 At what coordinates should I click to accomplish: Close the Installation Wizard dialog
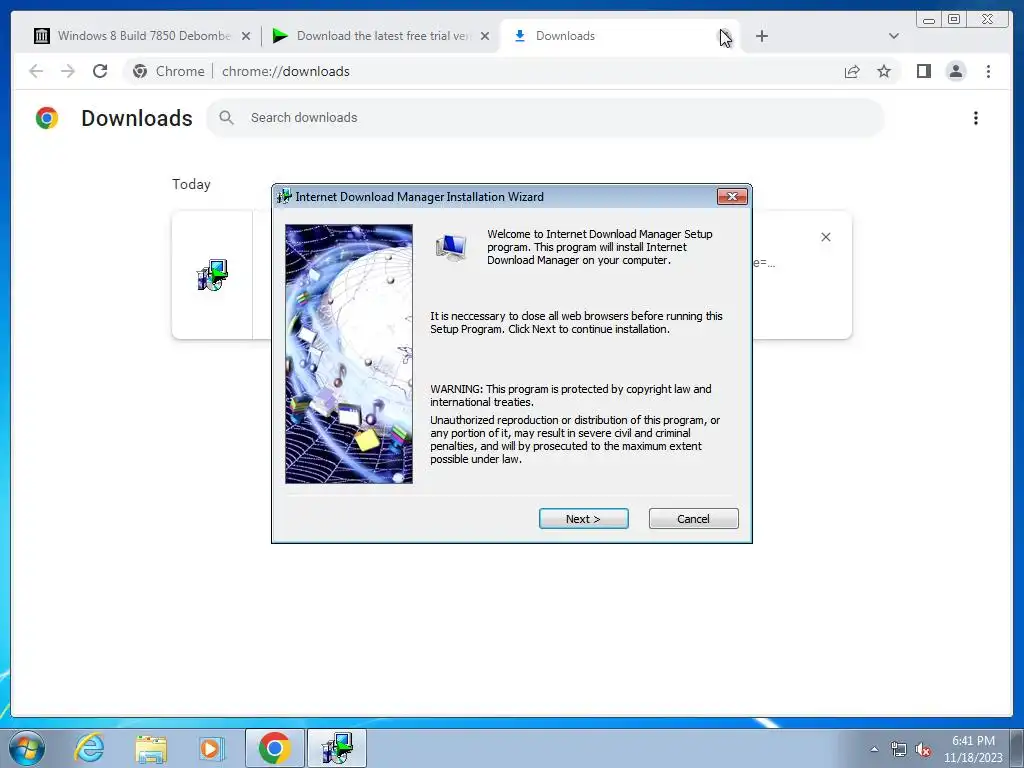731,197
